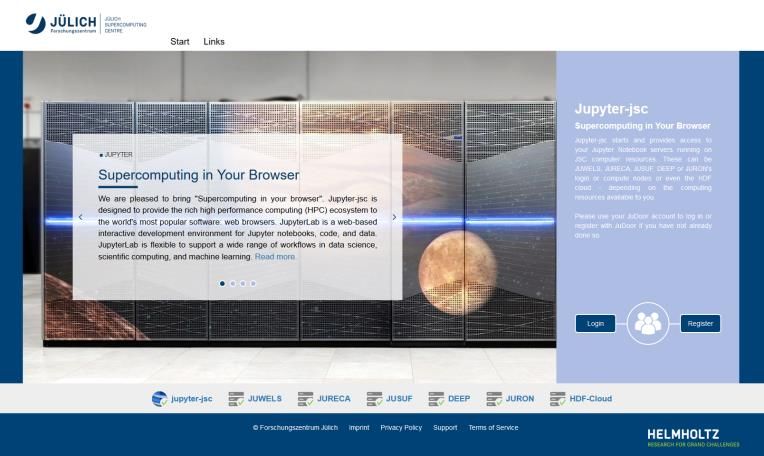
Task: Click the Jülich Forschungszentrum logo
Action: 61,23
